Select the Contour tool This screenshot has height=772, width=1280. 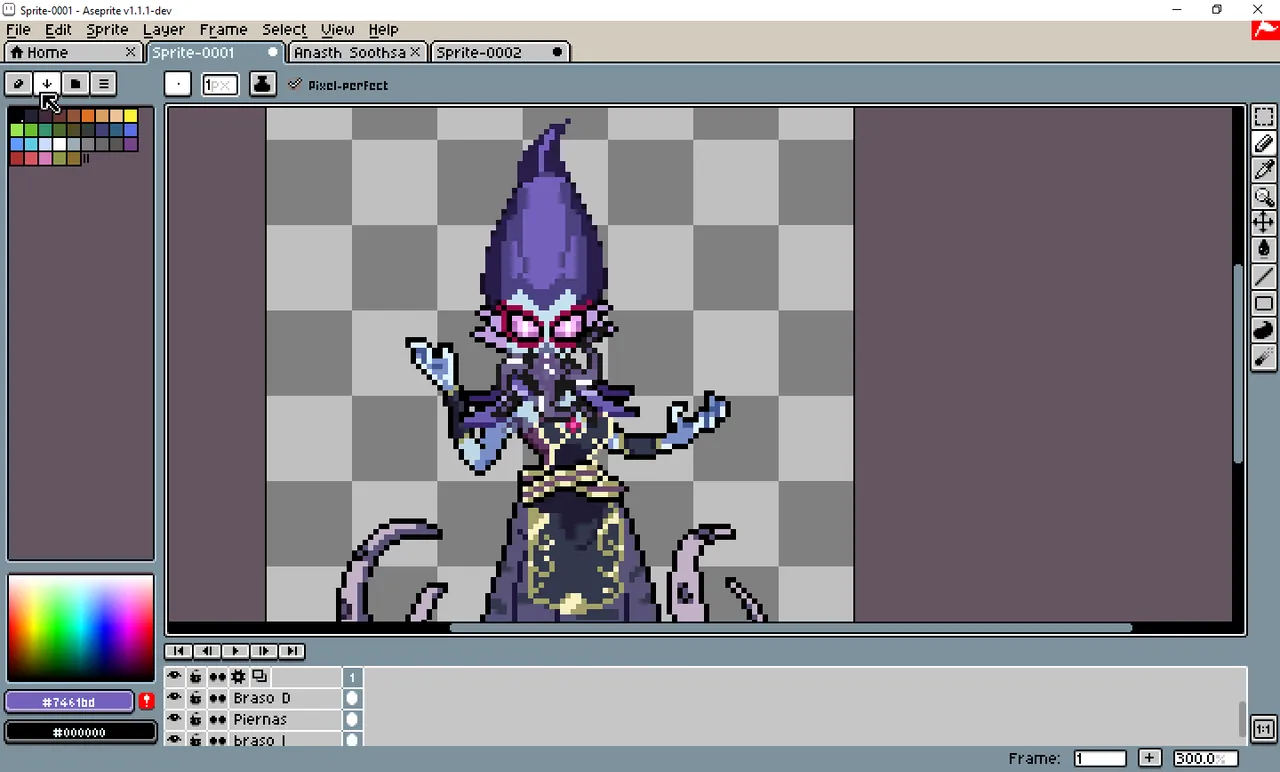(x=1264, y=330)
